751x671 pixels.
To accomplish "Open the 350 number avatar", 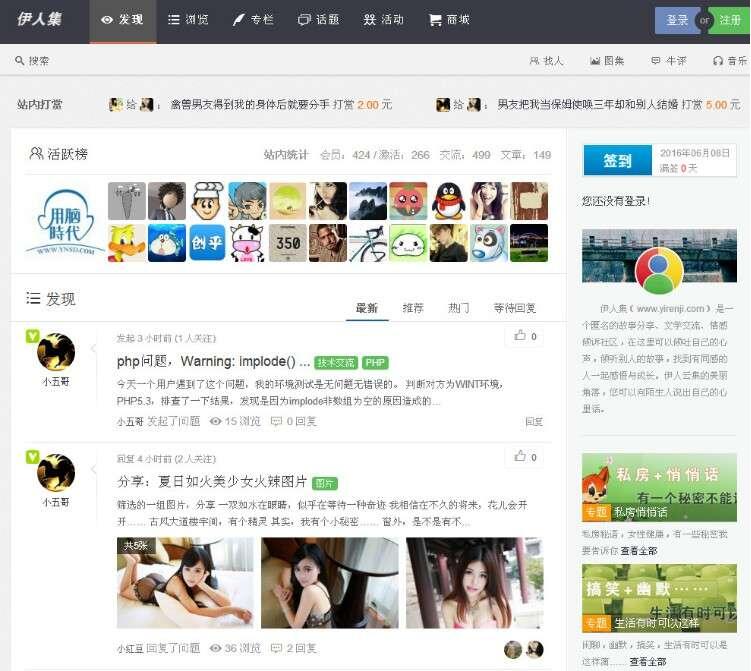I will point(287,243).
